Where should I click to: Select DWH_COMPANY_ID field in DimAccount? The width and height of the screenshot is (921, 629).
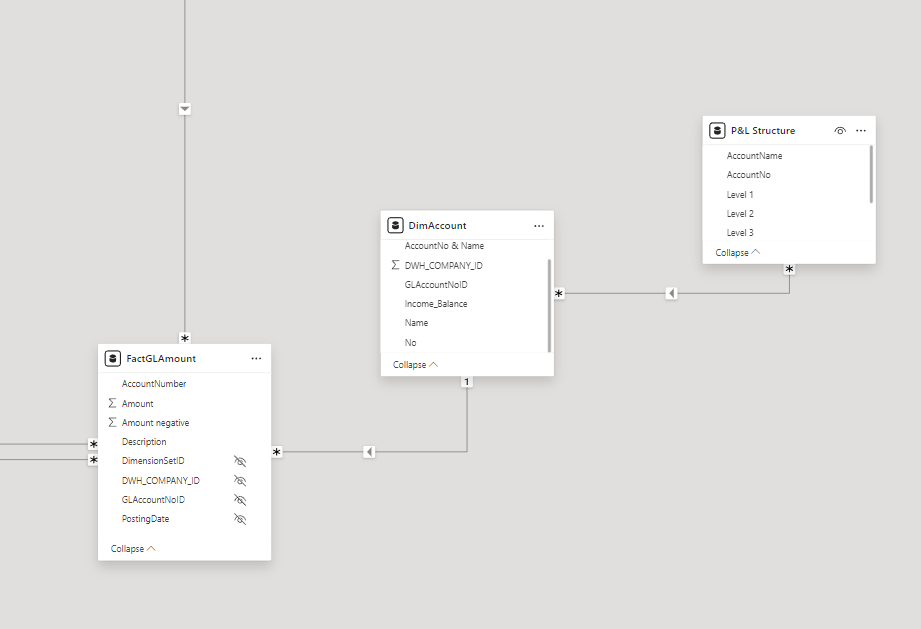click(x=443, y=265)
